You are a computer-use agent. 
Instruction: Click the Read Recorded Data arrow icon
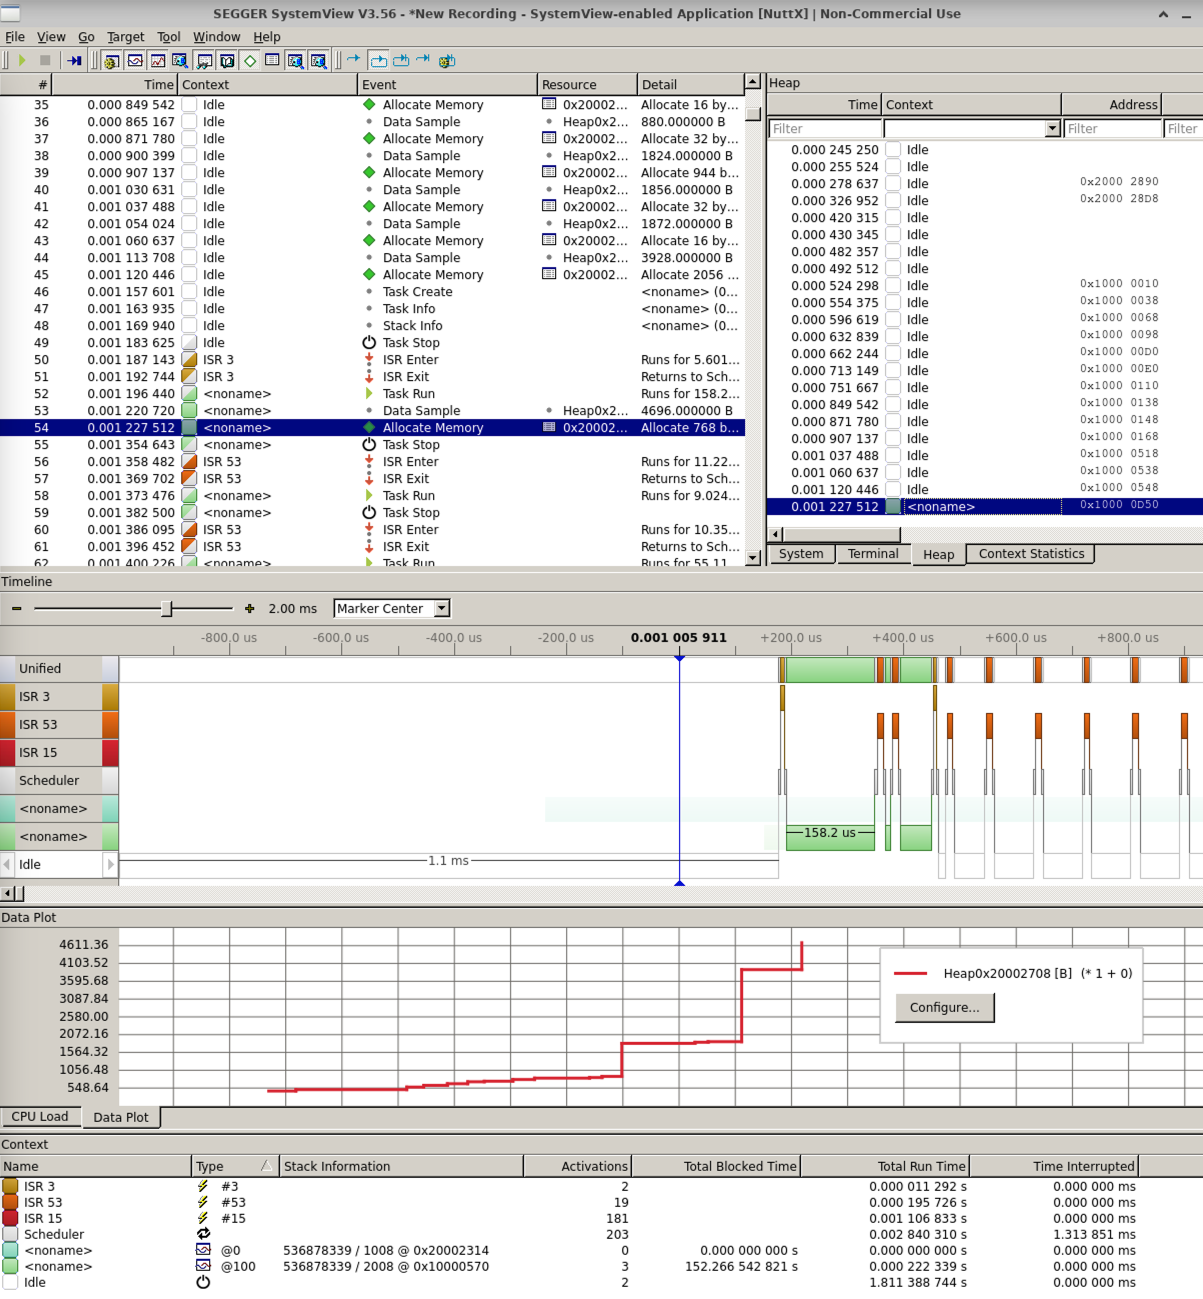pos(75,61)
